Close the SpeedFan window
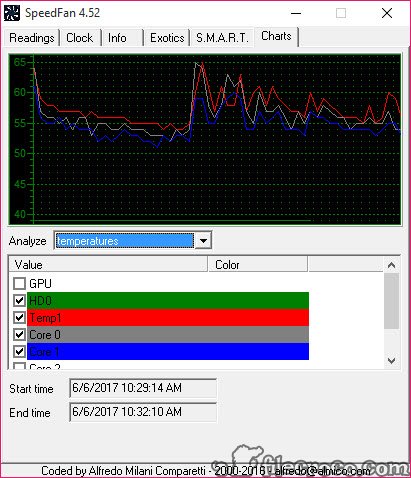Image resolution: width=411 pixels, height=478 pixels. (x=387, y=13)
